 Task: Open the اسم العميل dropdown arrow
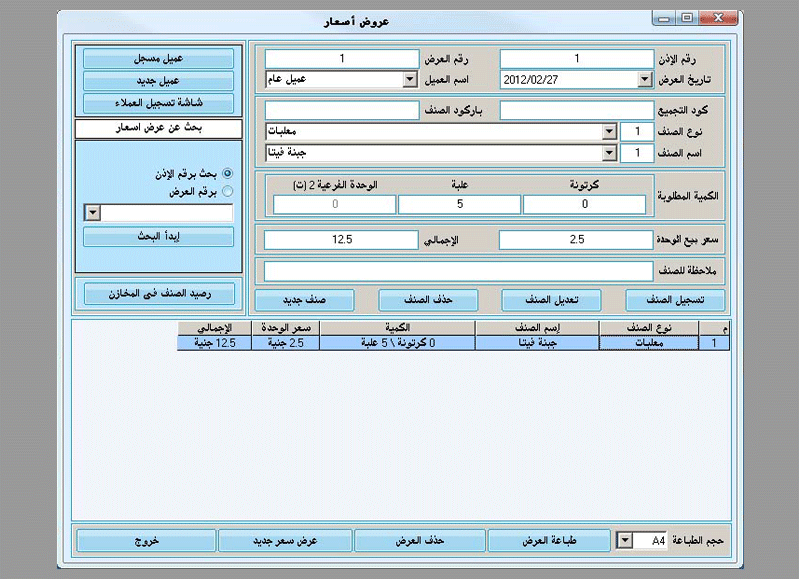pos(410,80)
